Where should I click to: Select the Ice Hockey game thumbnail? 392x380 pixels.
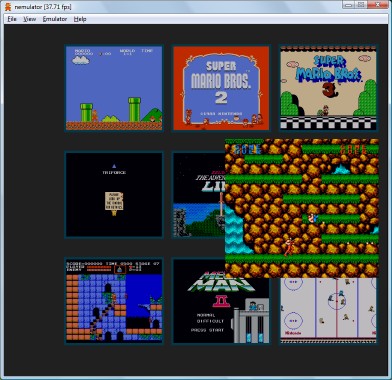coord(328,311)
